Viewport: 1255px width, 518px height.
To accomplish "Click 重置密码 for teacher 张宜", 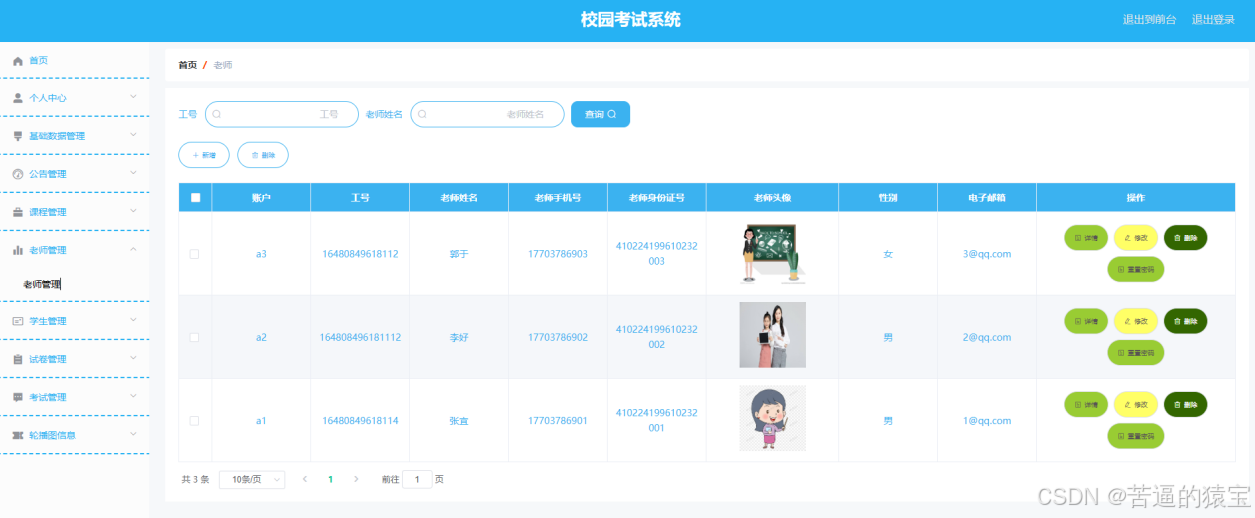I will coord(1136,436).
